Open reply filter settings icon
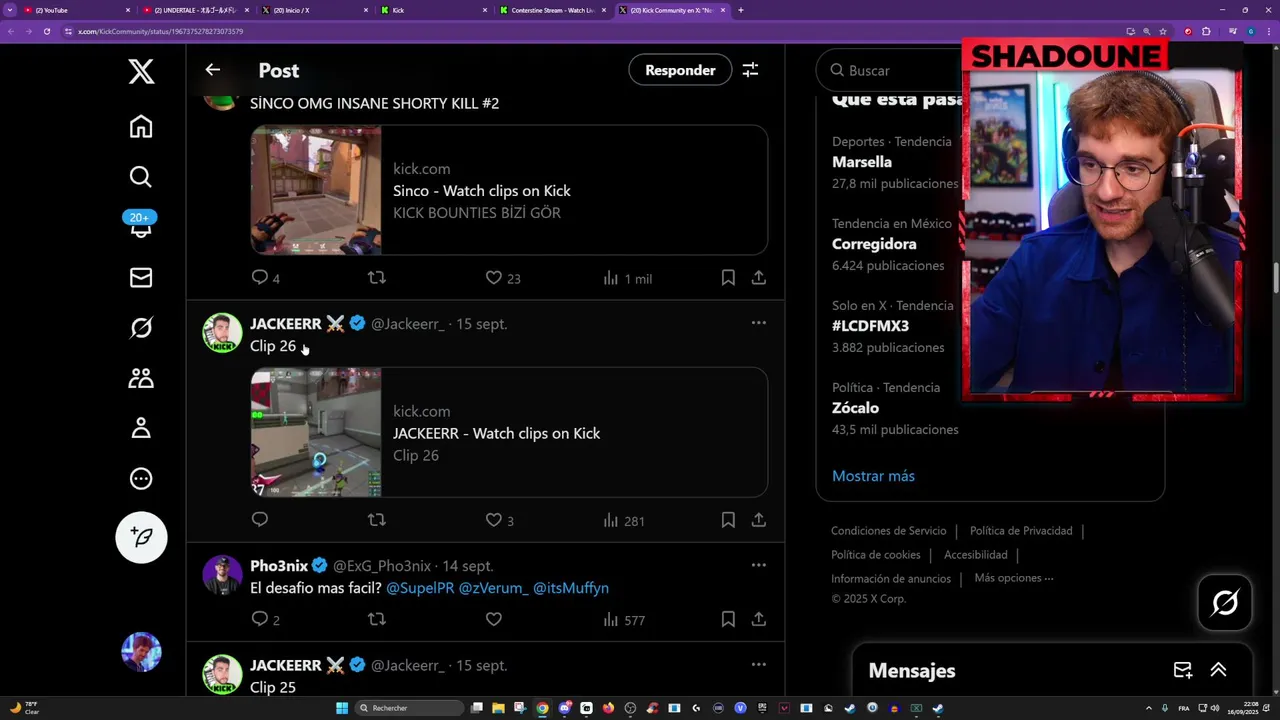1280x720 pixels. coord(750,70)
